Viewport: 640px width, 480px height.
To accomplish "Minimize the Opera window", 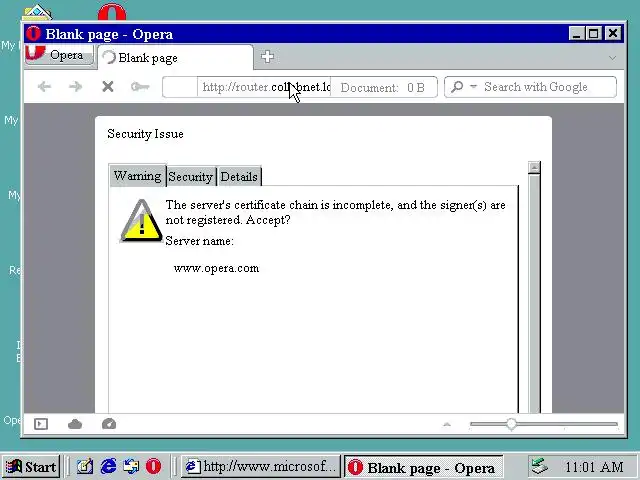I will [x=576, y=33].
